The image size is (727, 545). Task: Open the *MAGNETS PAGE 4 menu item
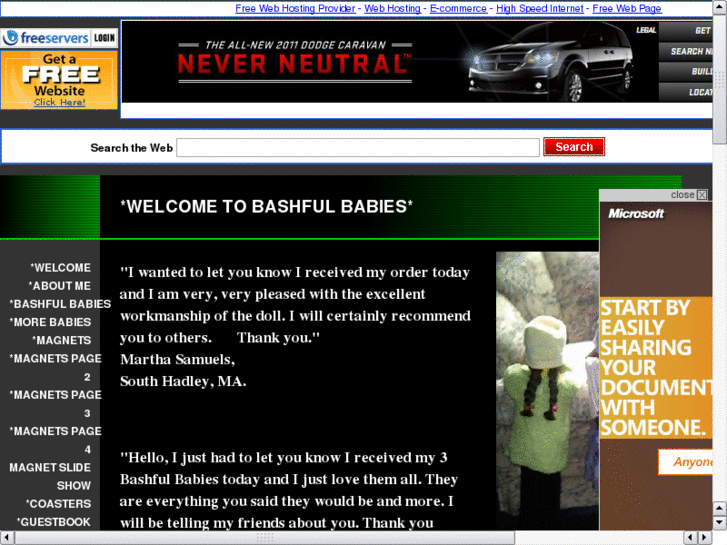tap(55, 440)
